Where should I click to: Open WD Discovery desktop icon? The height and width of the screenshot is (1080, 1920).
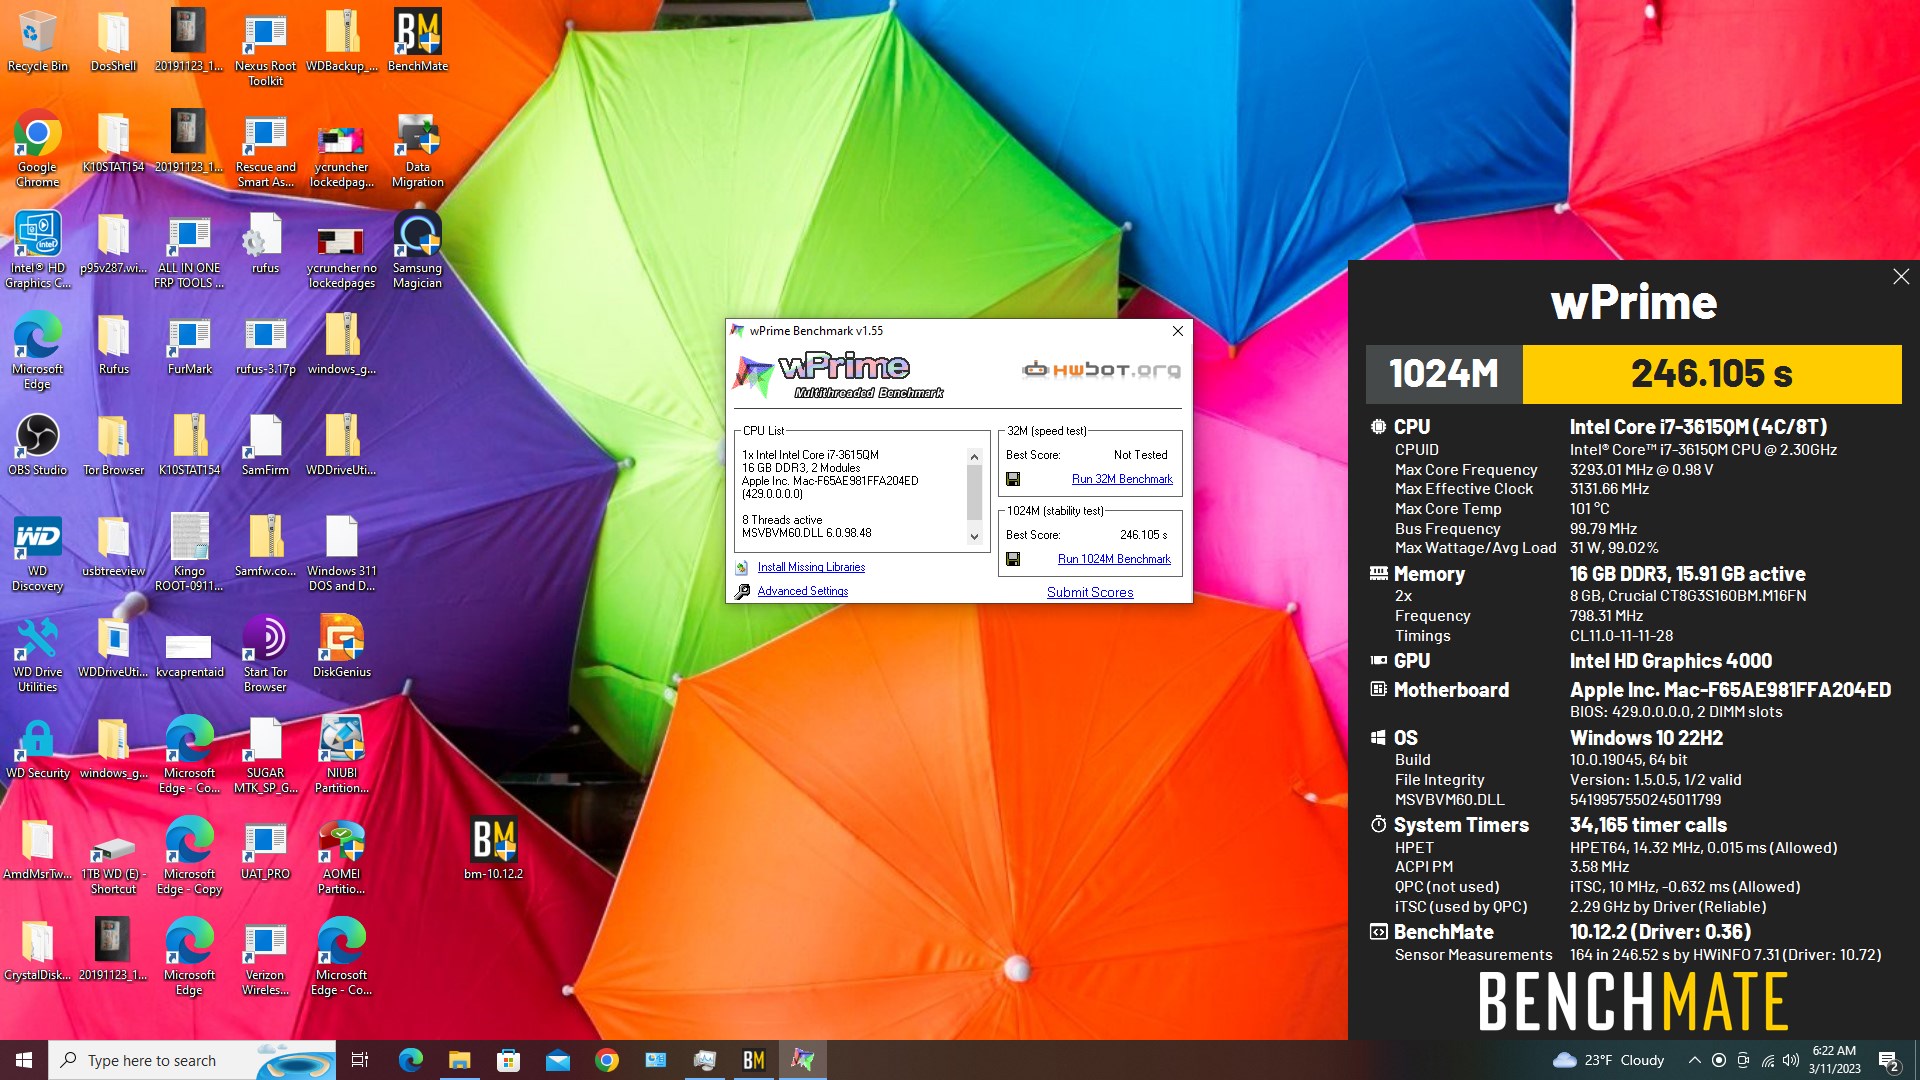click(37, 552)
